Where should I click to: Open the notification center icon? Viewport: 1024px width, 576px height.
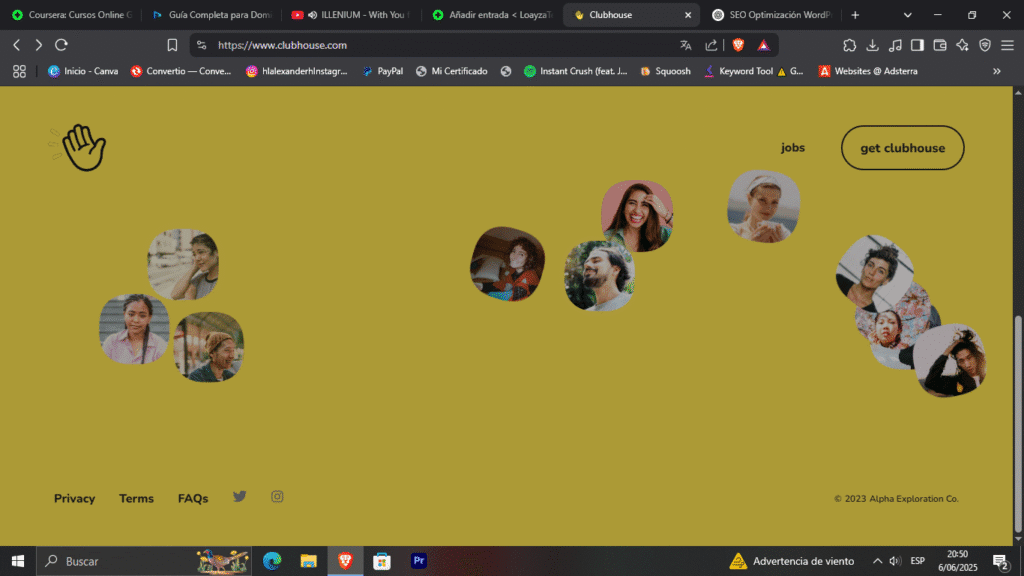[x=1000, y=561]
